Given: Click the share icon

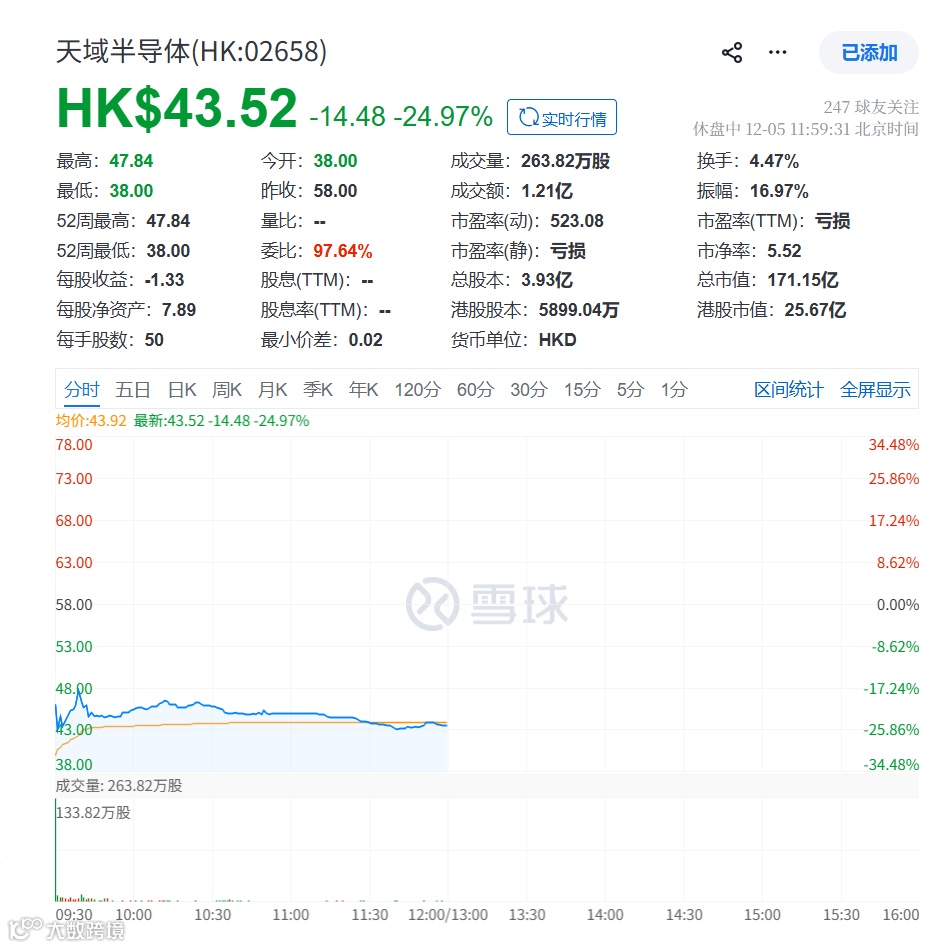Looking at the screenshot, I should [732, 53].
